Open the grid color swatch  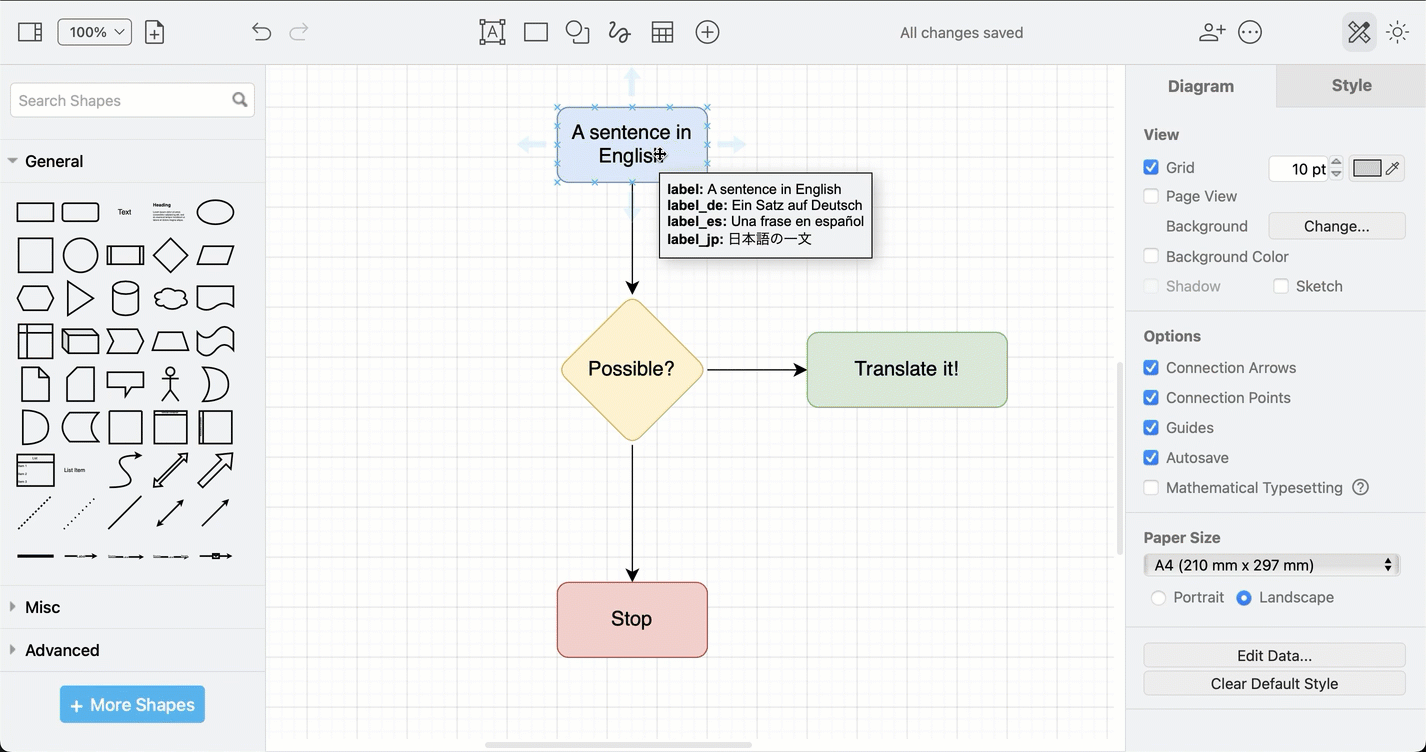click(1368, 168)
